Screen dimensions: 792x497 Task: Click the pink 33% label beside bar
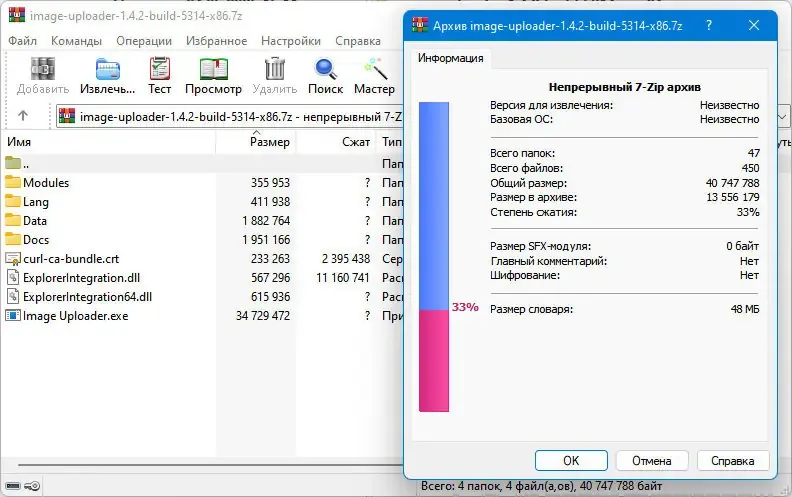[465, 307]
